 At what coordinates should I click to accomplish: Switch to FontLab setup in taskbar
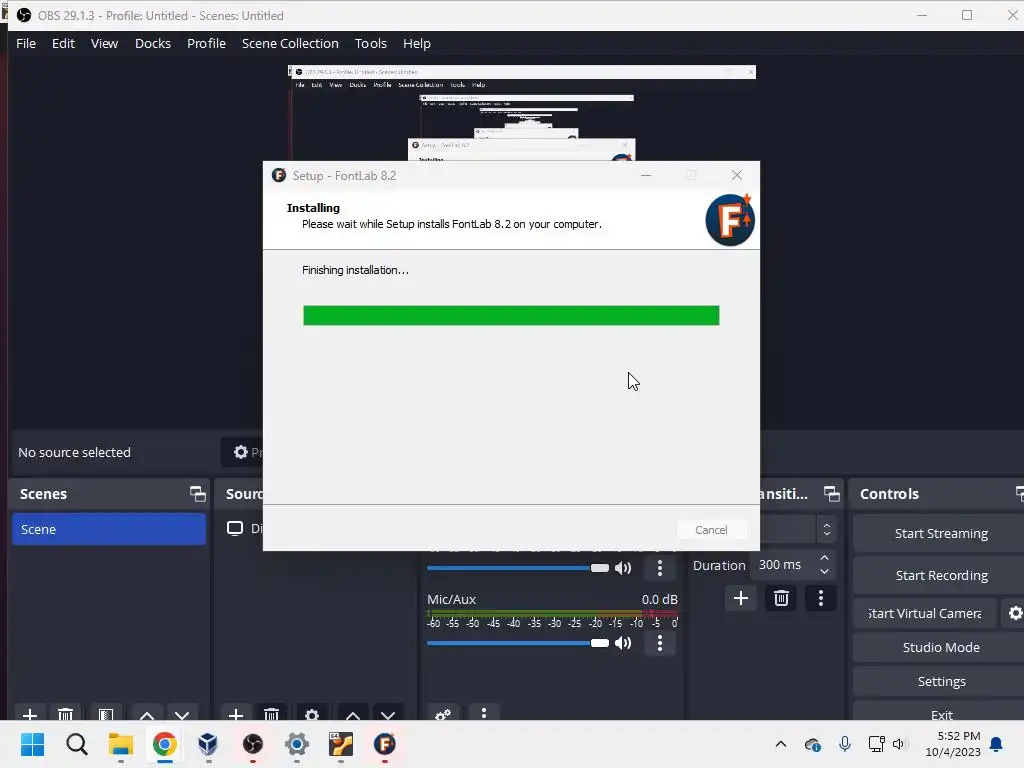coord(385,744)
